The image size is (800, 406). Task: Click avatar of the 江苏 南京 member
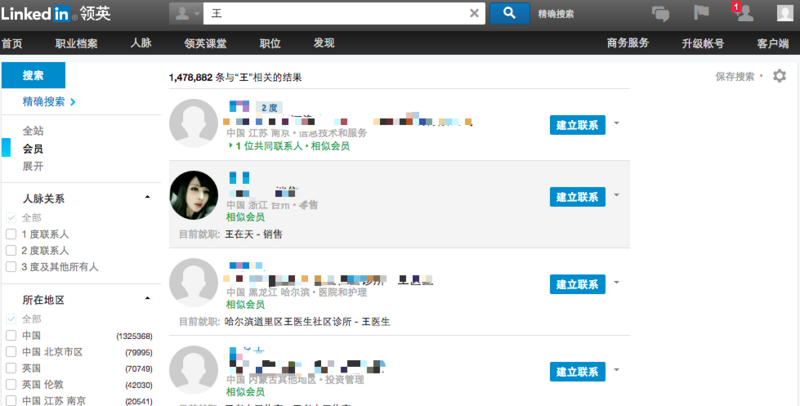(x=193, y=123)
